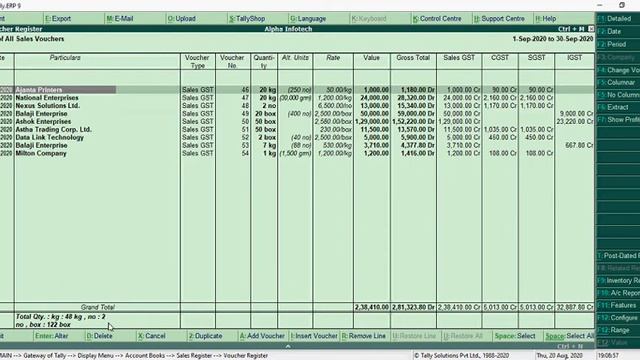The height and width of the screenshot is (360, 640).
Task: Click the date range 1-Sep-2020 to 30-Sep-2020
Action: (553, 39)
